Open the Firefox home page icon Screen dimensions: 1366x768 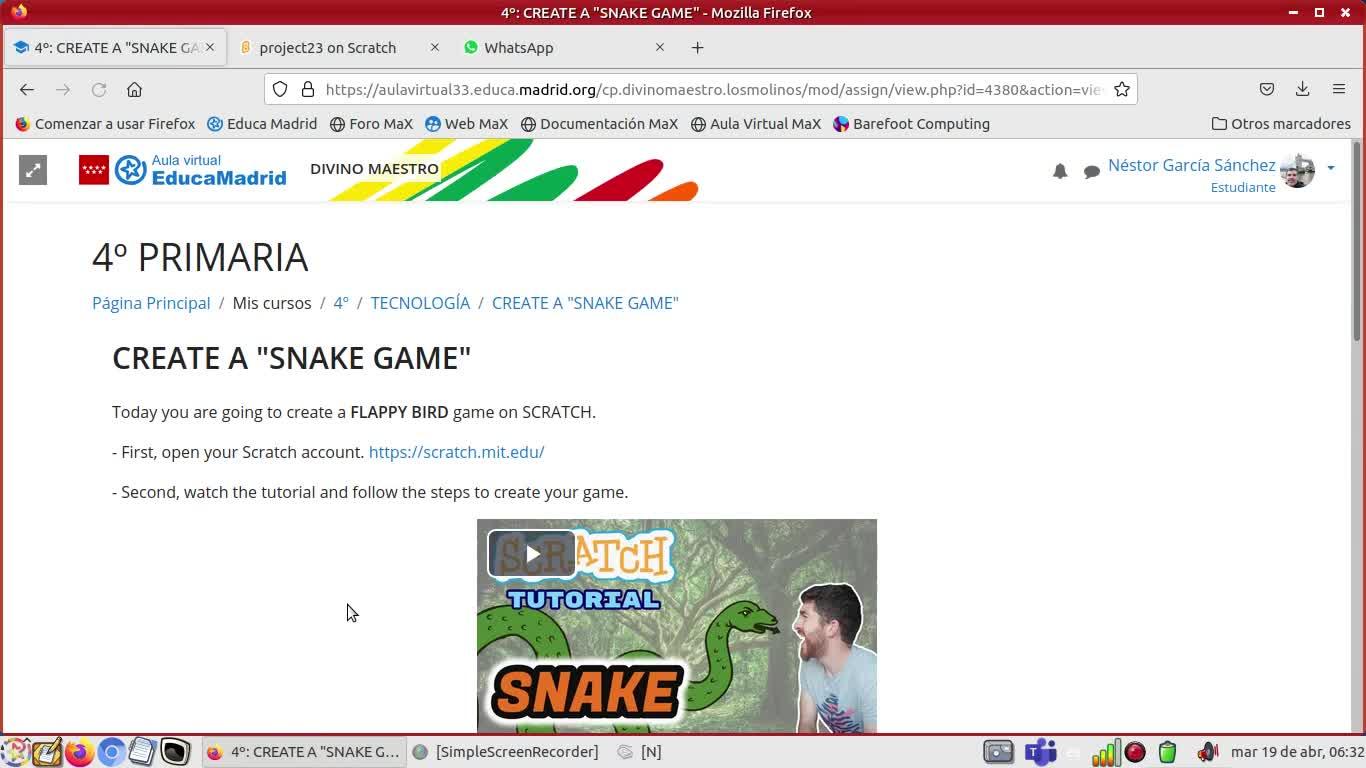[x=135, y=90]
